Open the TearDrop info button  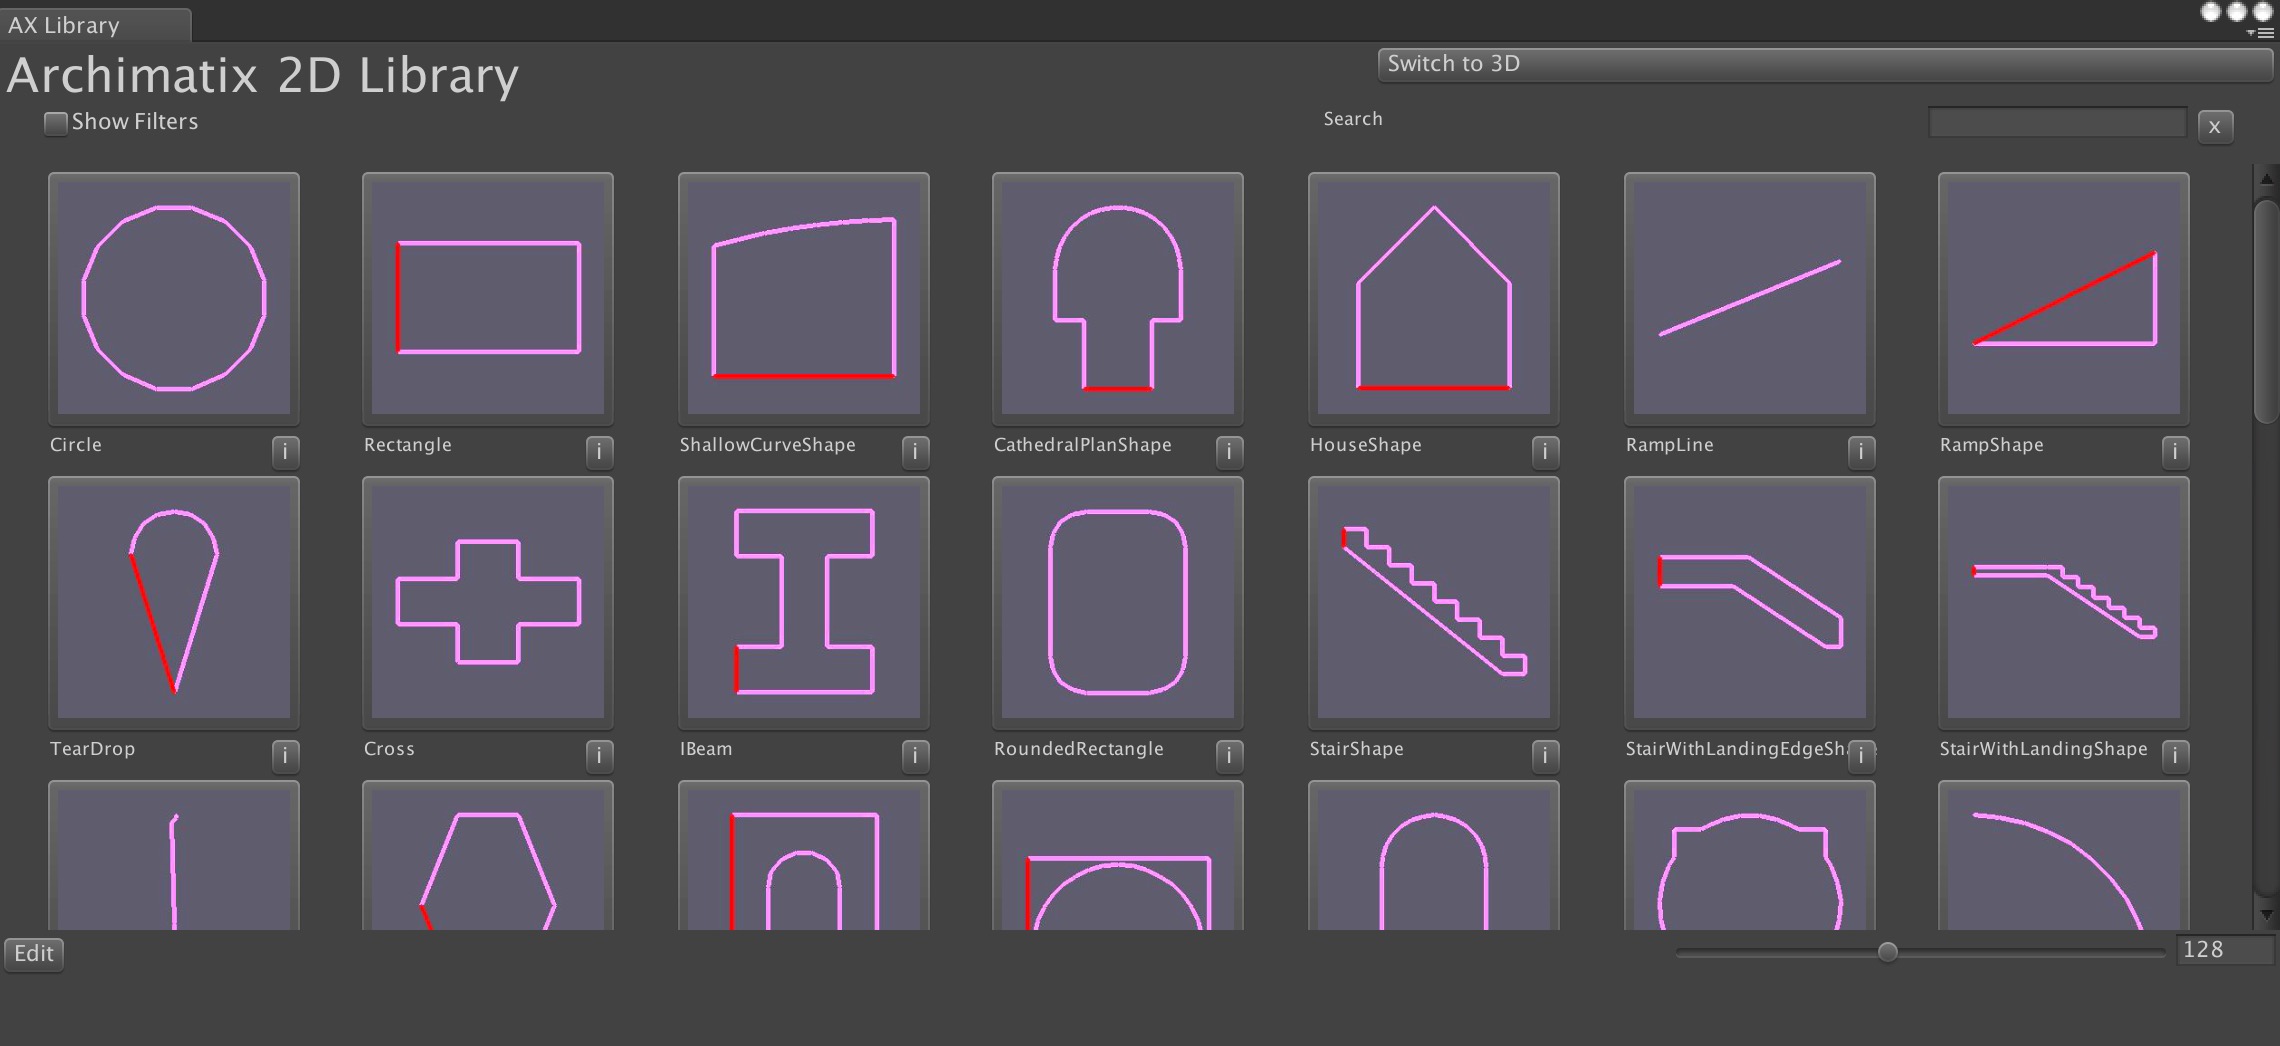[x=285, y=756]
